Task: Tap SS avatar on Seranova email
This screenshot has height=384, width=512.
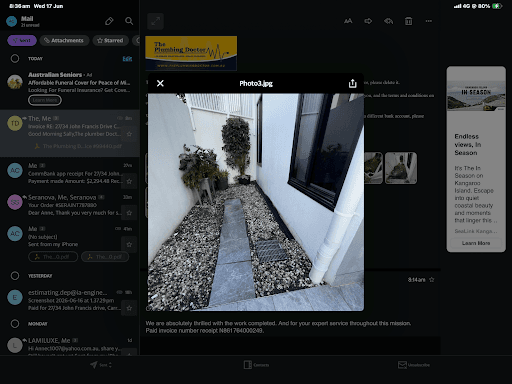Action: coord(15,202)
